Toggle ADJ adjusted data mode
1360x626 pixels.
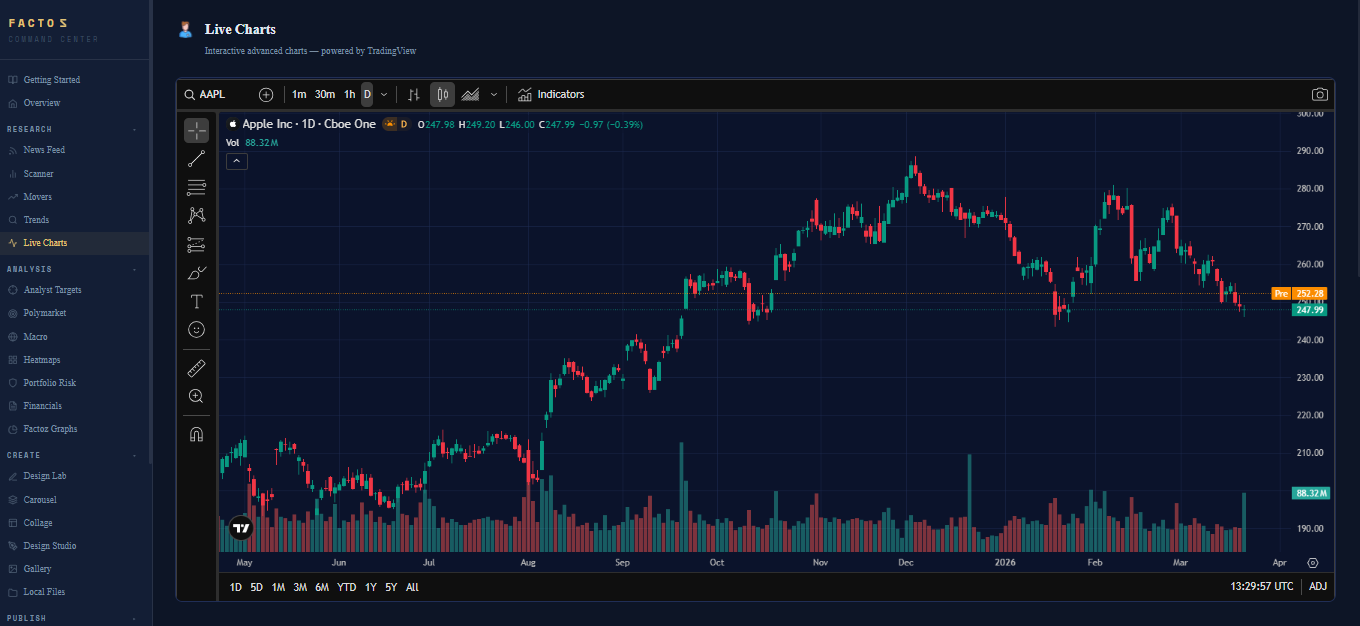tap(1317, 587)
